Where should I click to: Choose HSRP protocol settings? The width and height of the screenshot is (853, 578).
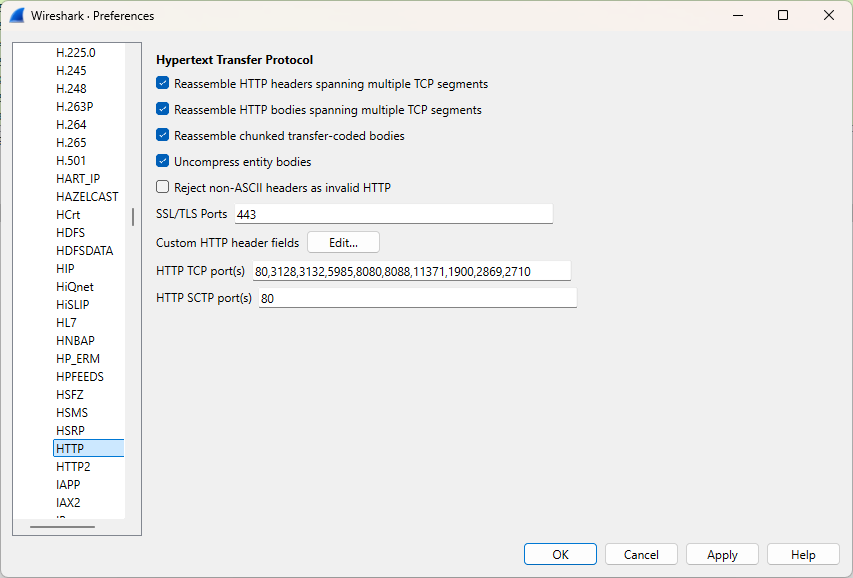(70, 430)
